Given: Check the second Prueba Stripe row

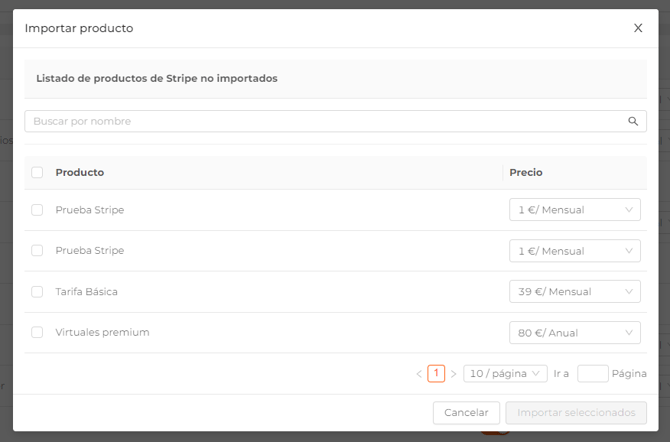Looking at the screenshot, I should tap(37, 250).
